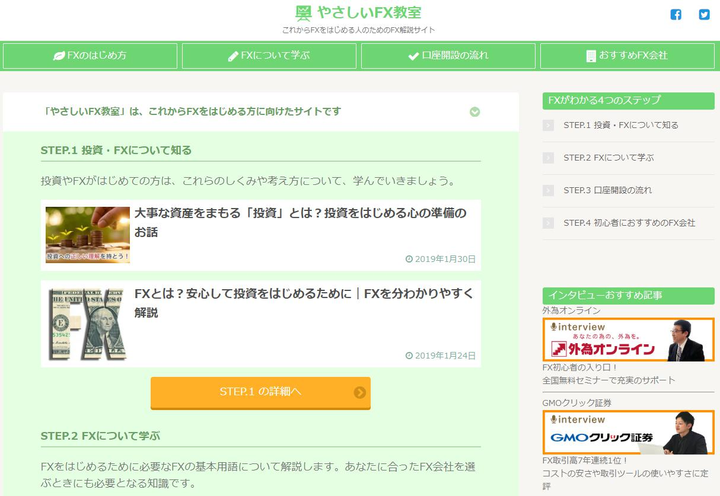Click date 2019年1月30日 on first article
Viewport: 720px width, 496px height.
point(445,259)
